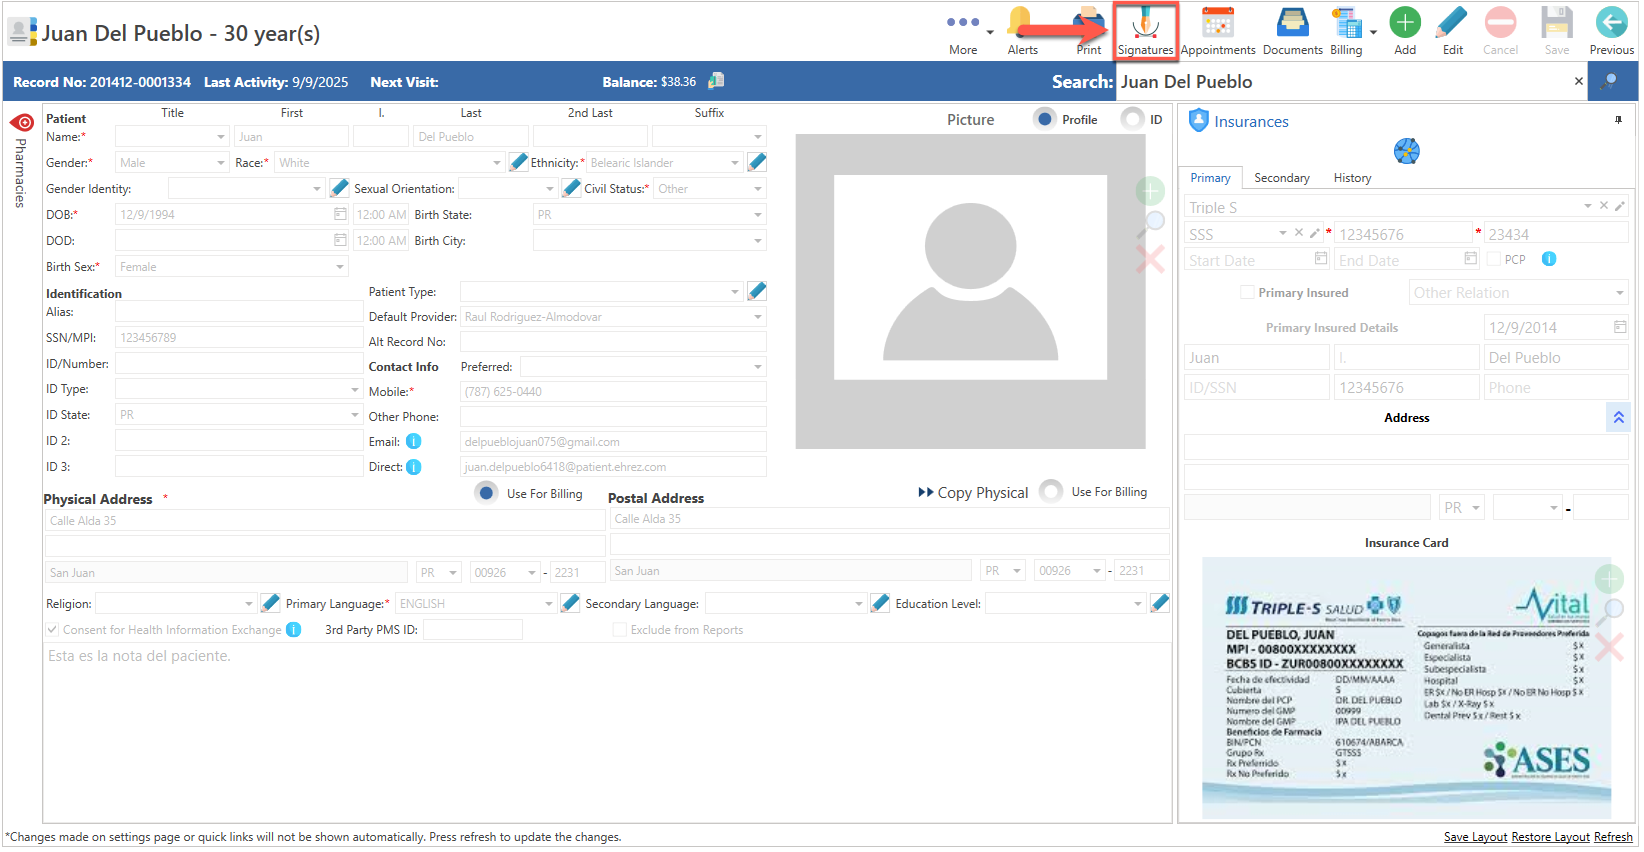This screenshot has width=1644, height=852.
Task: Click the Mobile phone field
Action: click(613, 392)
